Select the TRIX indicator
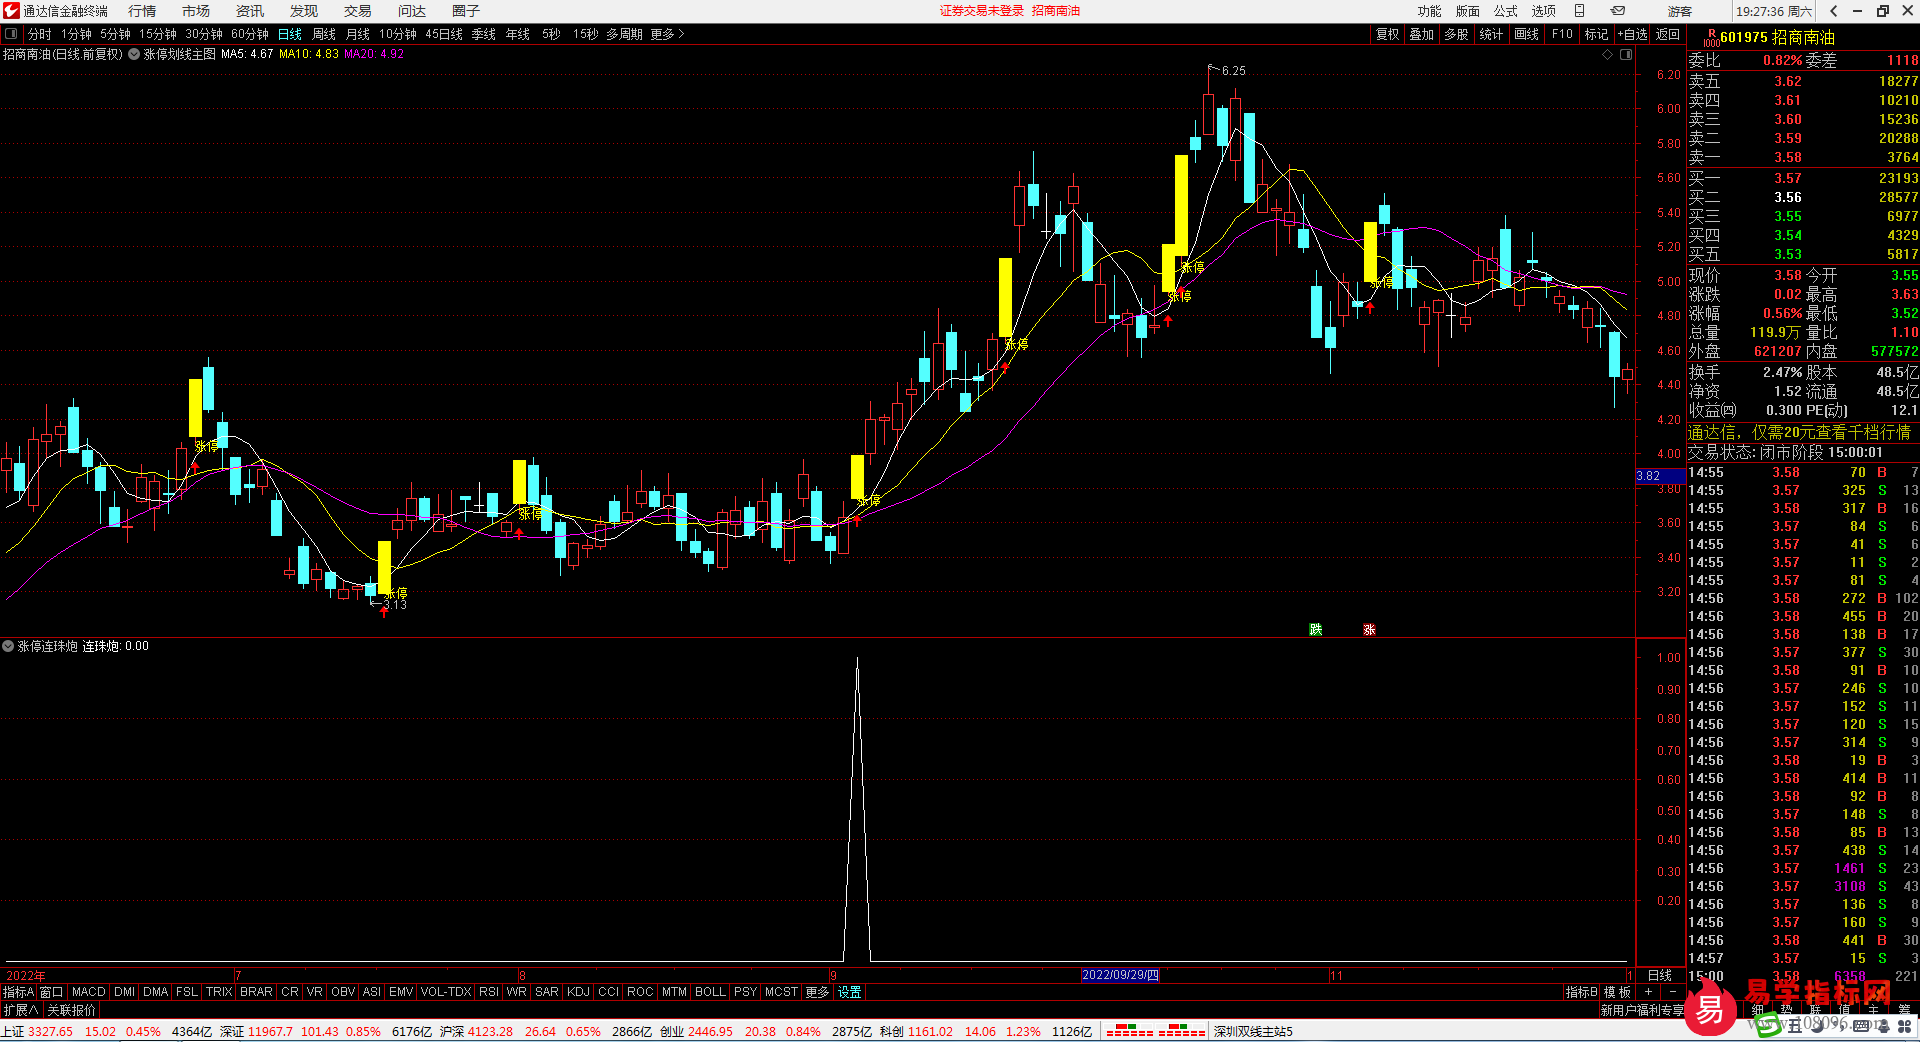This screenshot has height=1042, width=1920. [x=219, y=992]
